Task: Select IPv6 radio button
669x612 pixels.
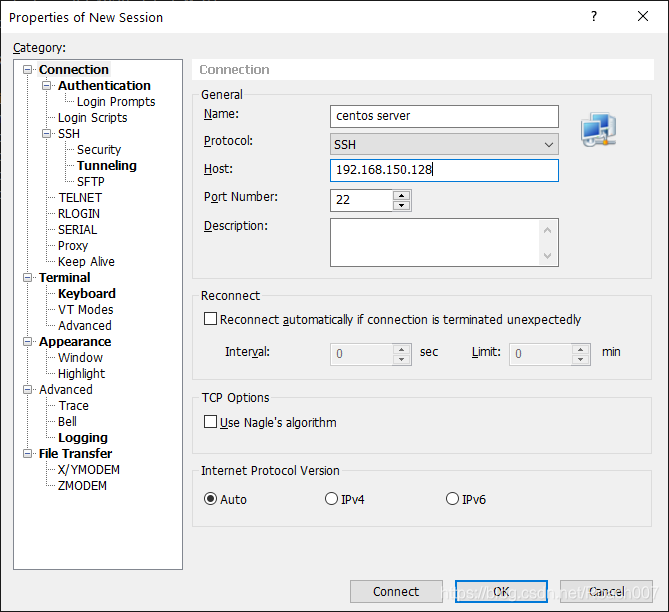Action: point(452,498)
